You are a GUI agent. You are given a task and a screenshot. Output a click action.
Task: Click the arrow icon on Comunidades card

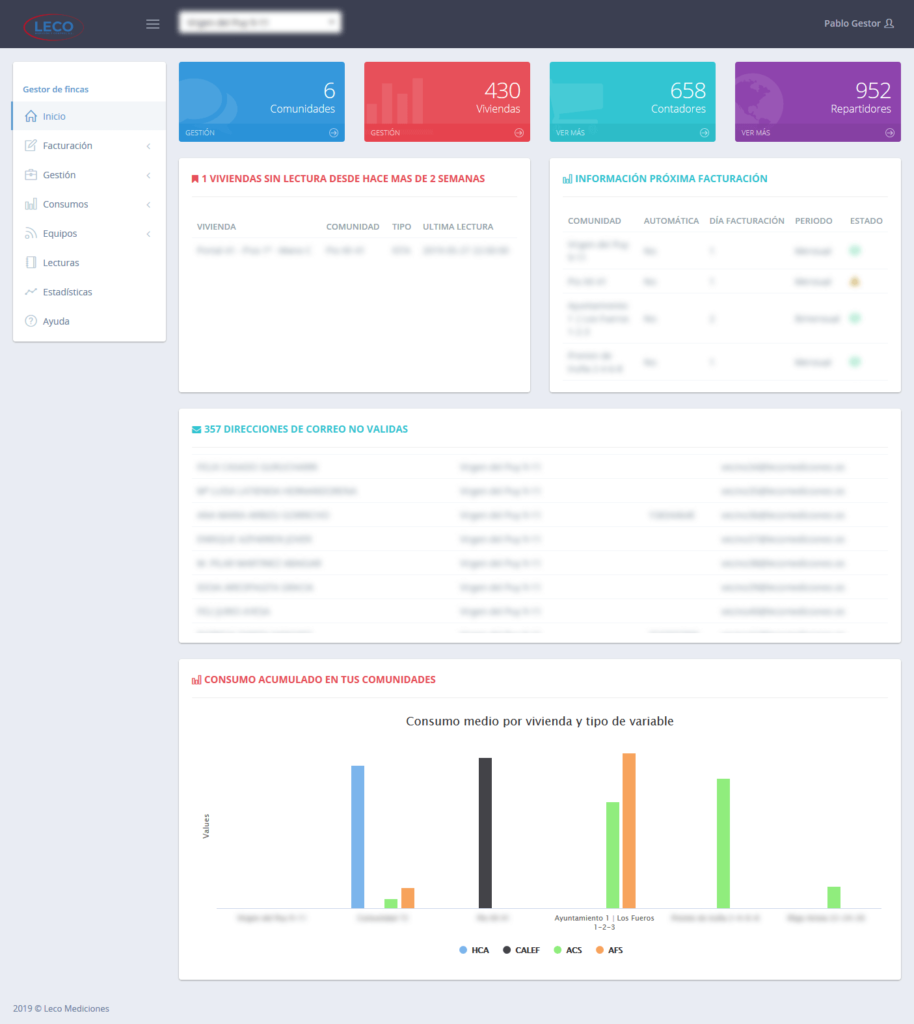coord(333,132)
